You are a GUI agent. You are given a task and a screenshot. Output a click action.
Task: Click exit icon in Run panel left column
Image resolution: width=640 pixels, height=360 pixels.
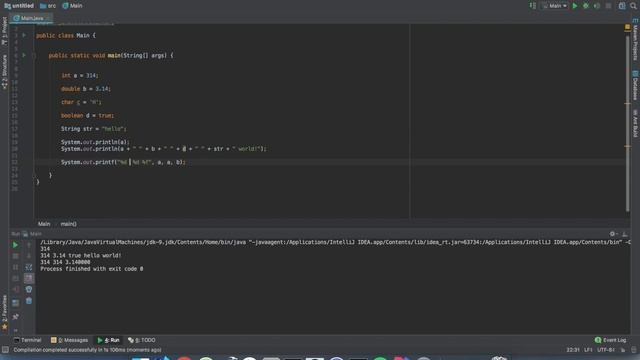(15, 289)
